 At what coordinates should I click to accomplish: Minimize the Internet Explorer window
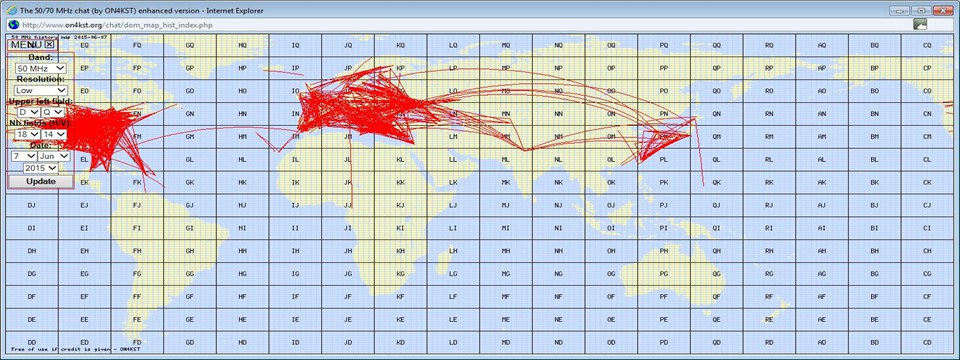click(899, 10)
